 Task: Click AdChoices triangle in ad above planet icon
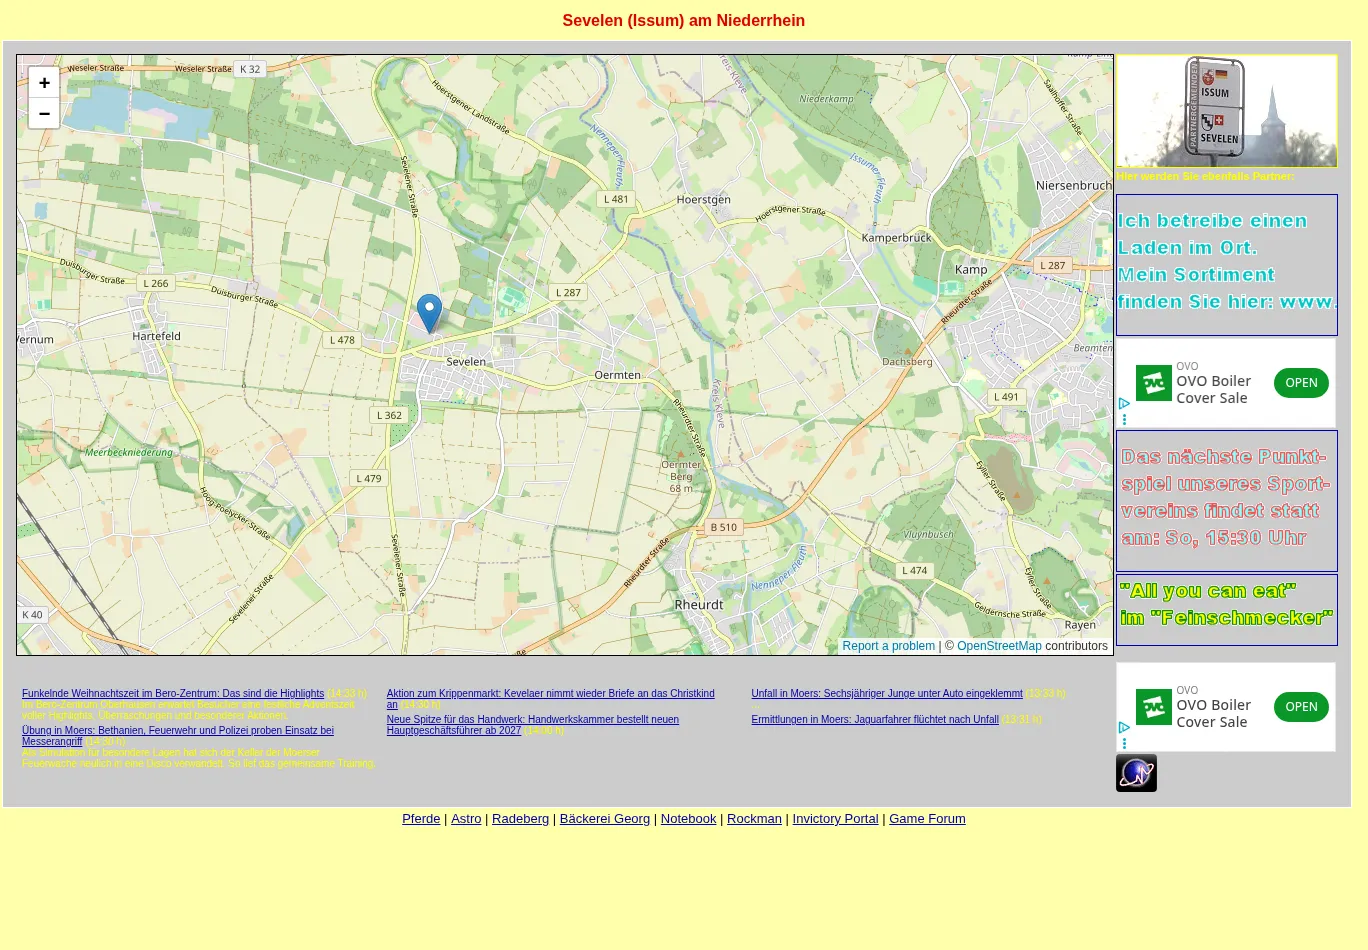(x=1124, y=728)
